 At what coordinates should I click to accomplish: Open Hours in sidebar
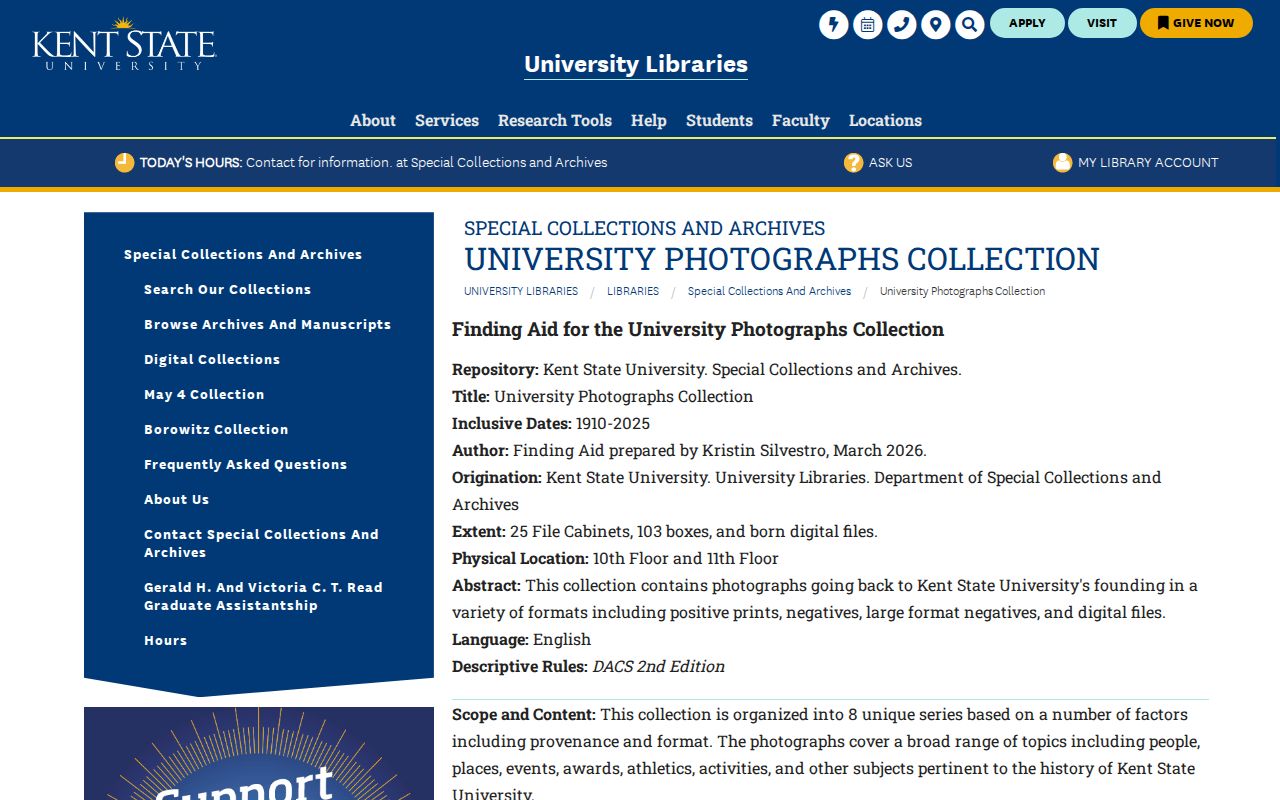pos(166,640)
